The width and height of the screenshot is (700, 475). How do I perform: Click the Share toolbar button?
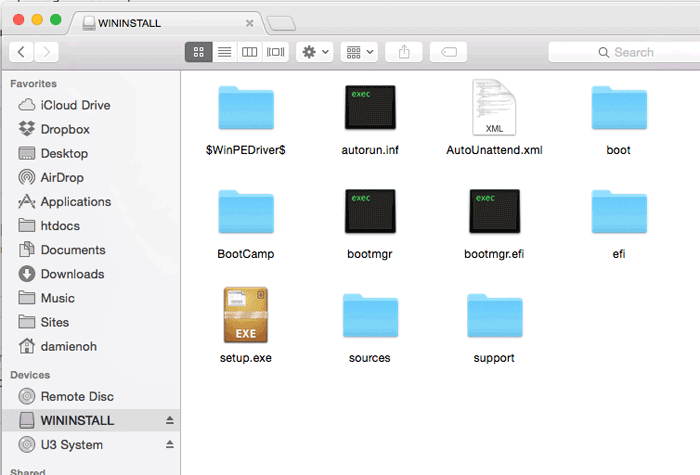click(x=404, y=52)
